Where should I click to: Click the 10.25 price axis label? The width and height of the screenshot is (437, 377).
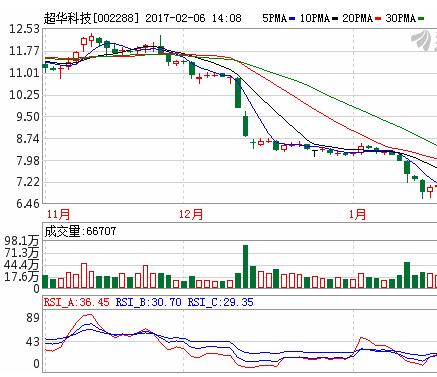[x=24, y=95]
